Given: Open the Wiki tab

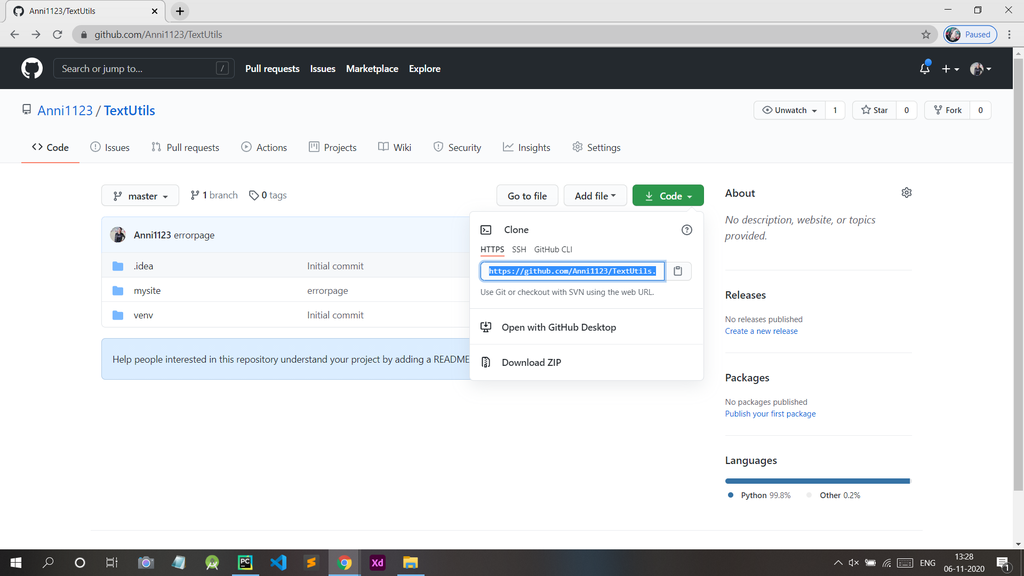Looking at the screenshot, I should [394, 148].
